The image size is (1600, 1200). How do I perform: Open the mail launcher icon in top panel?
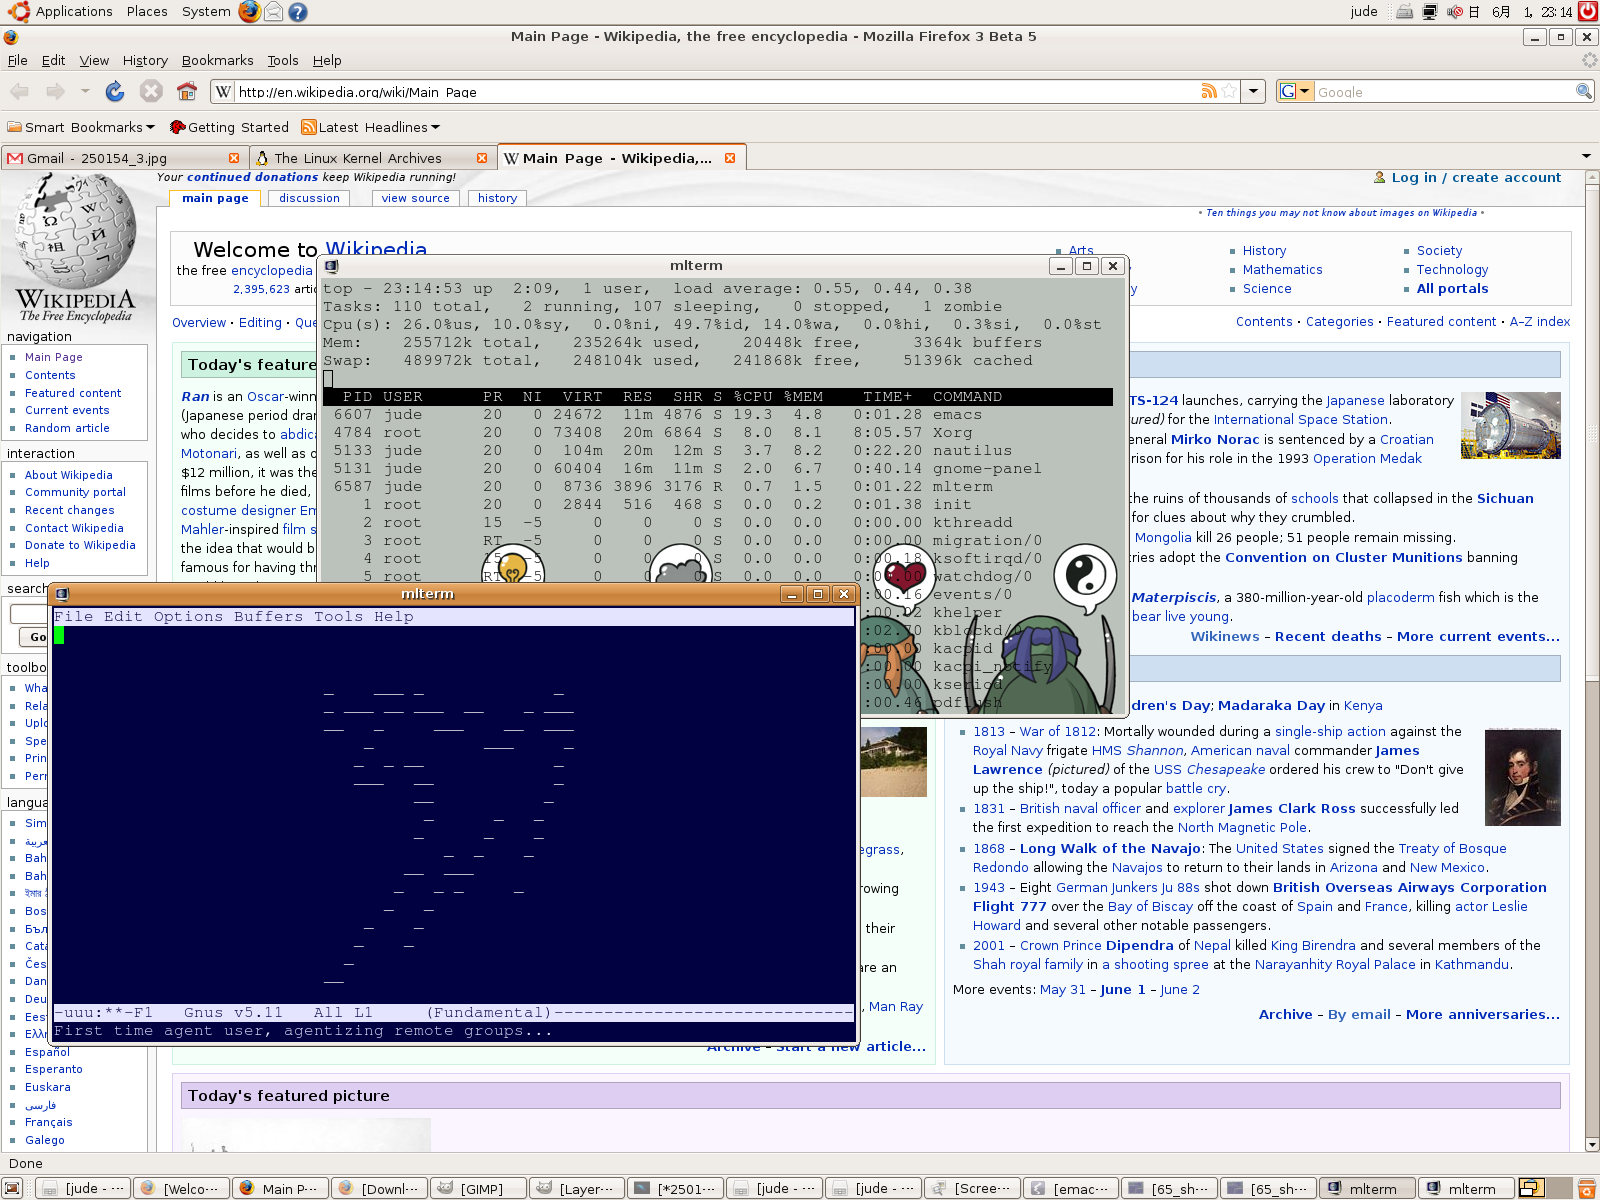(273, 12)
